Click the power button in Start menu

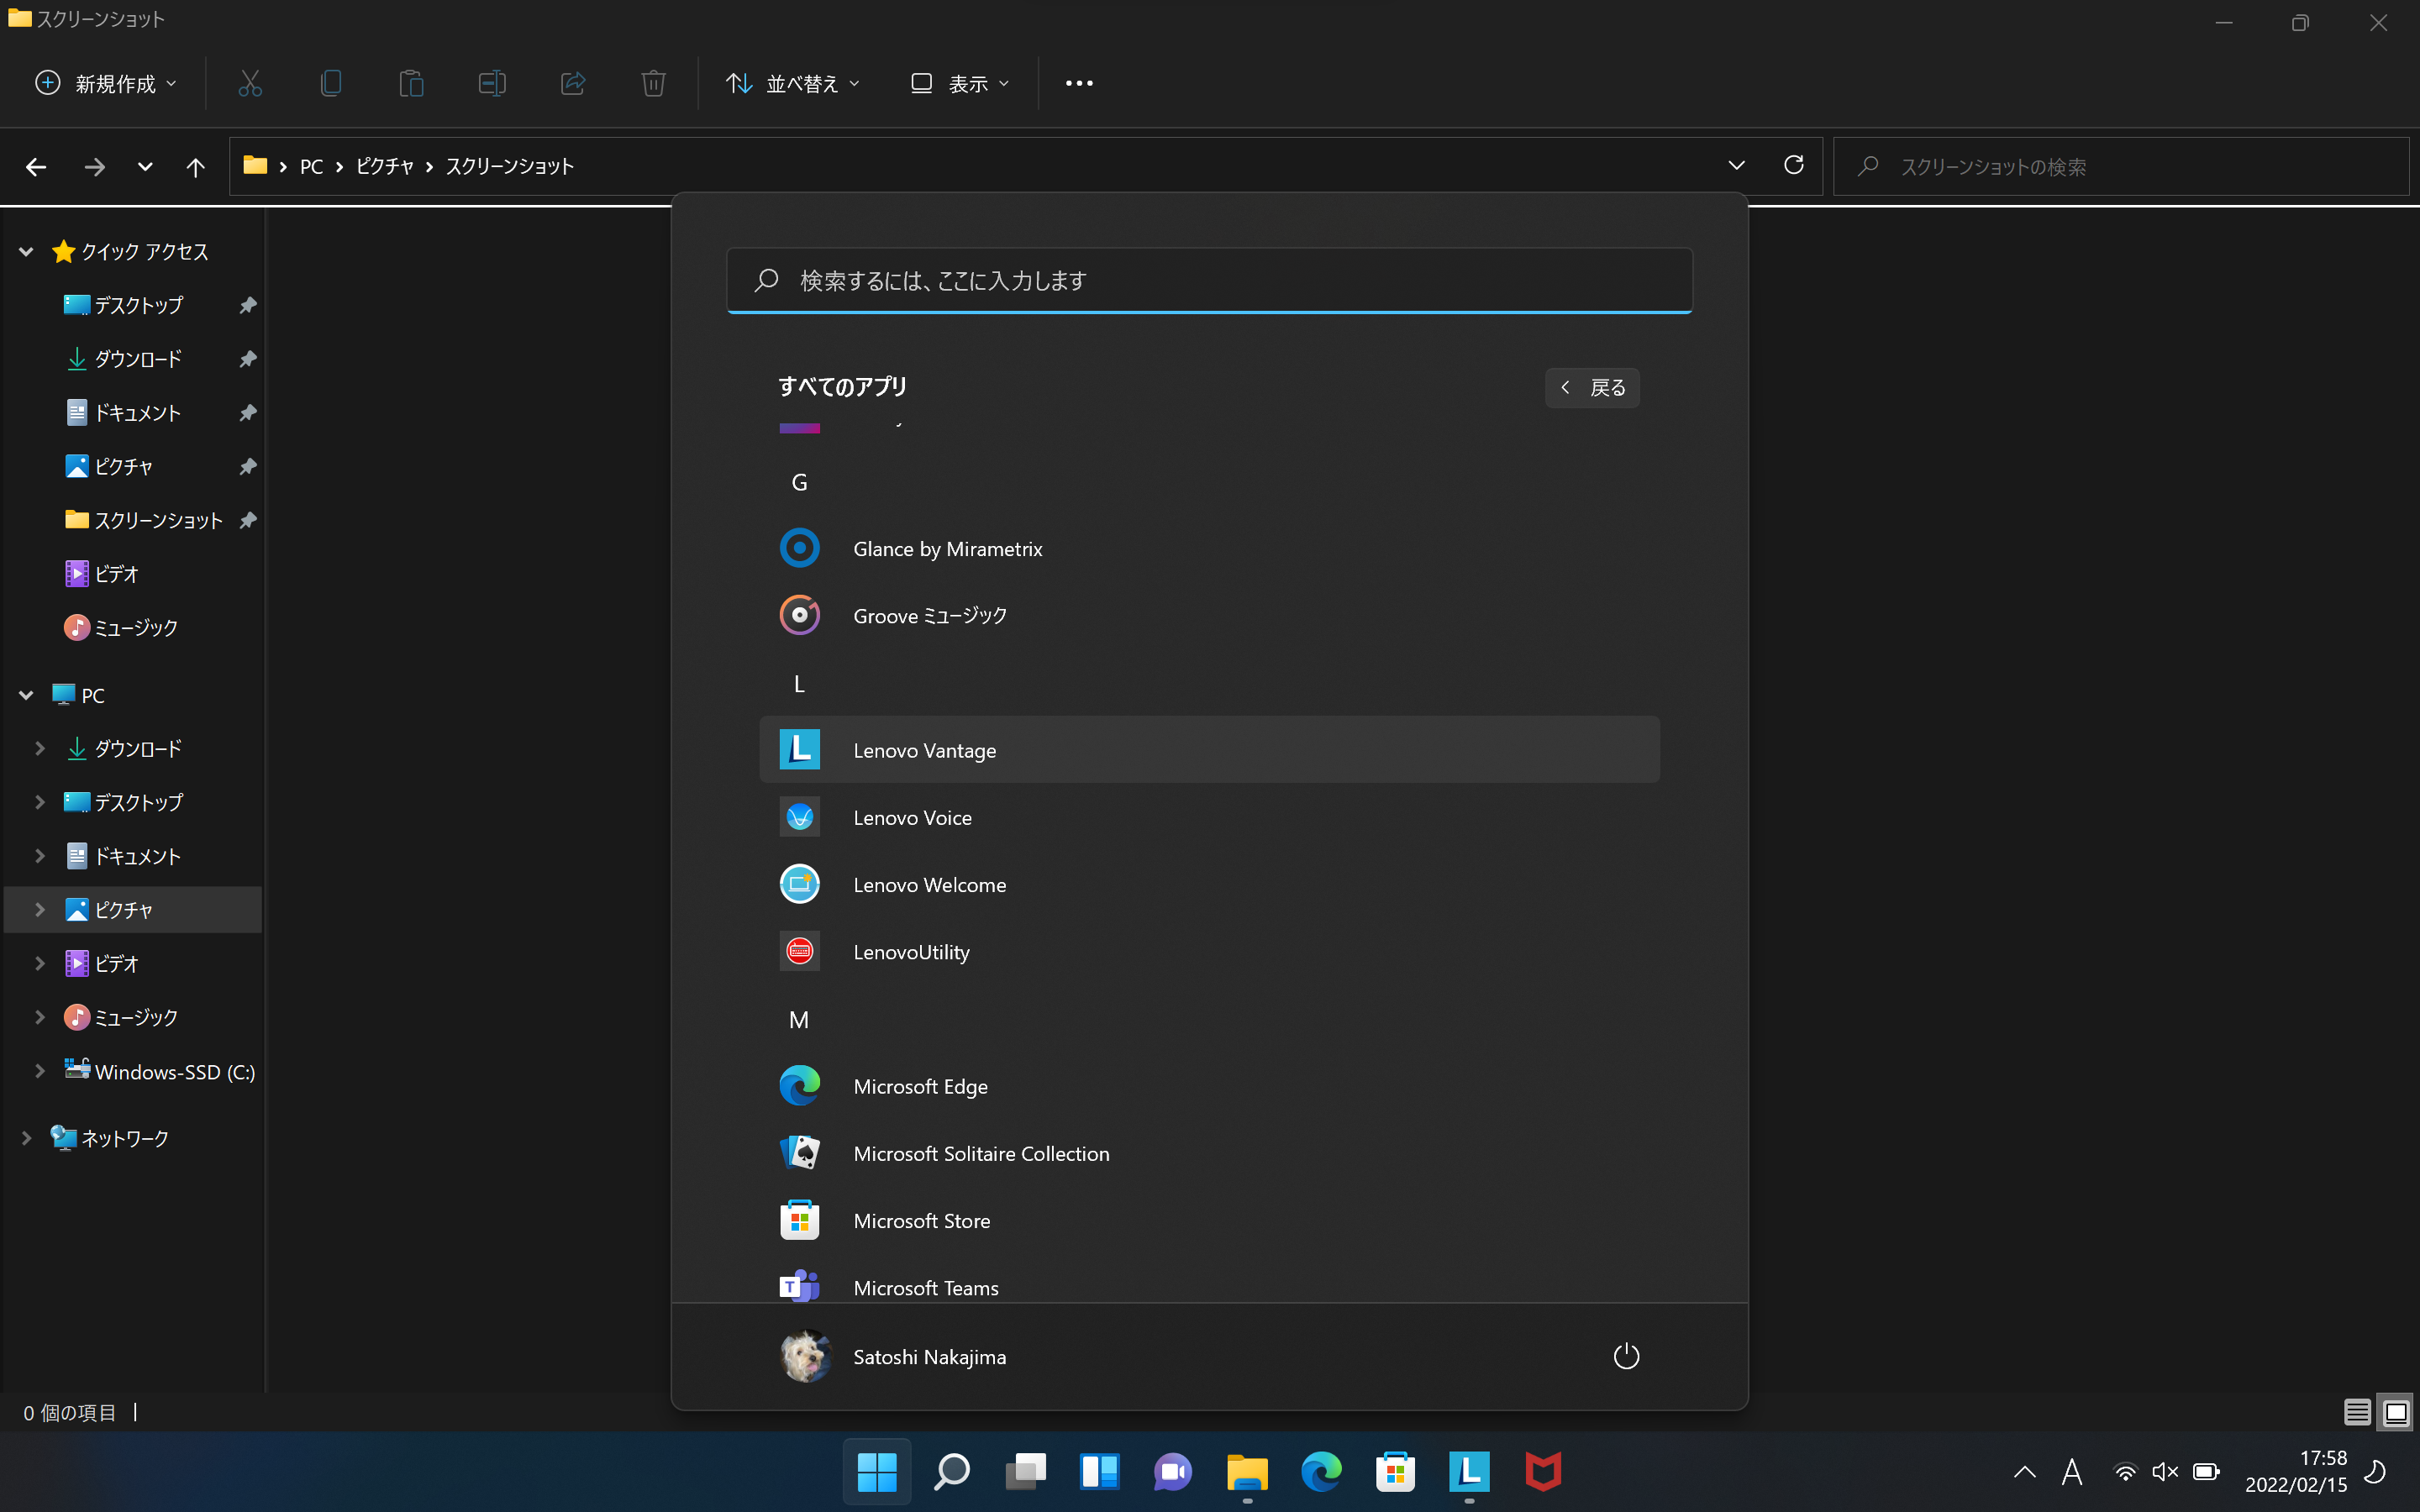tap(1626, 1356)
